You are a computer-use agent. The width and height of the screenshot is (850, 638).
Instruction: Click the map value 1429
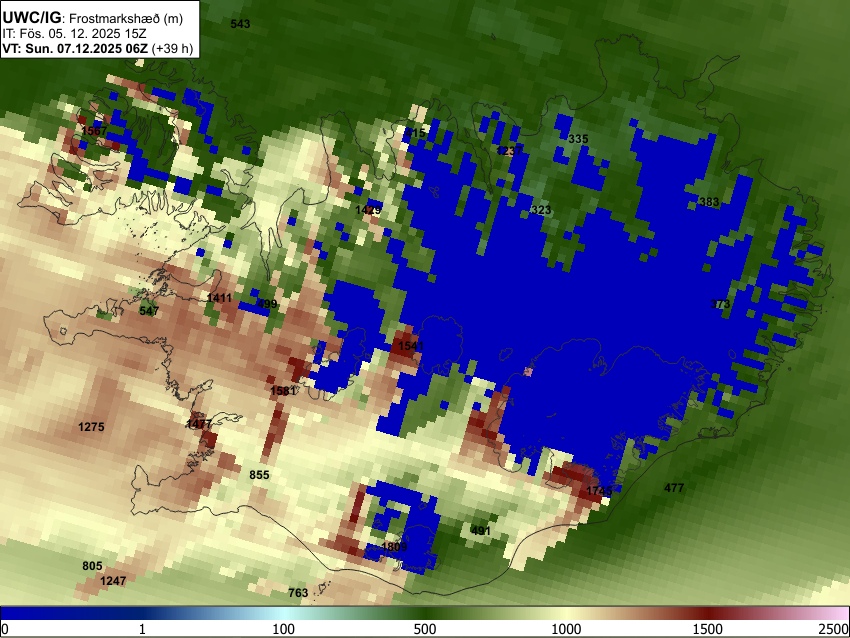point(368,210)
